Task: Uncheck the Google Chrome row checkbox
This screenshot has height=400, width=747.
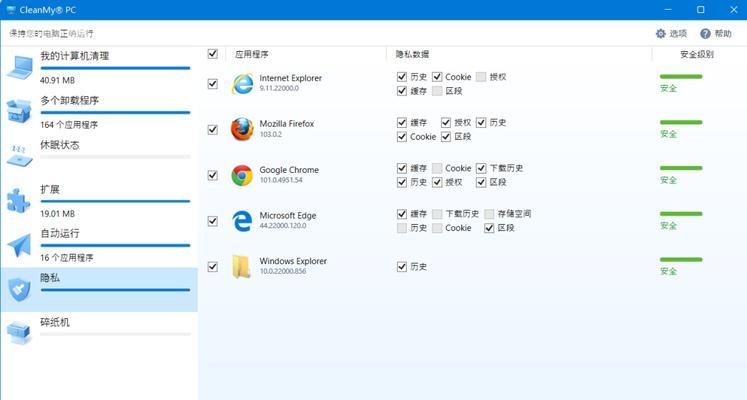Action: [x=212, y=175]
